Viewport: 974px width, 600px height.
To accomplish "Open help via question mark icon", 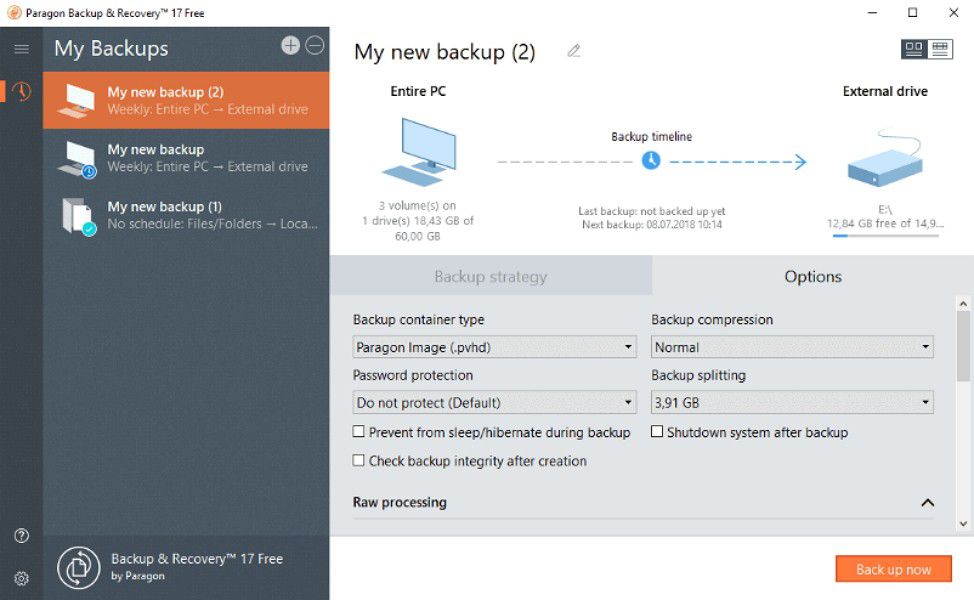I will point(22,535).
